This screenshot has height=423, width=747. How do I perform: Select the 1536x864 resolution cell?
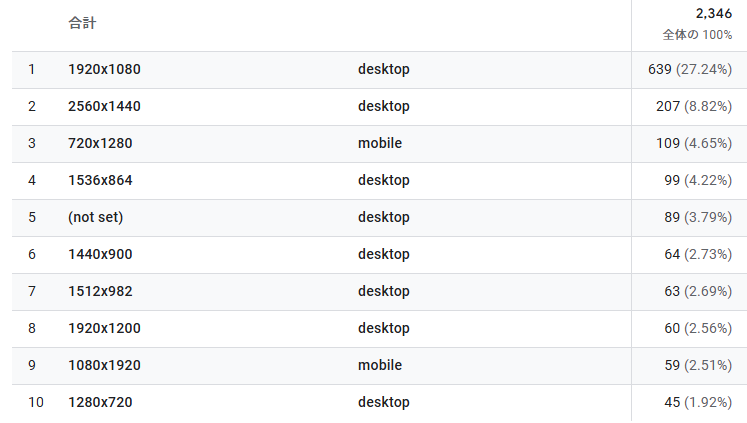pyautogui.click(x=100, y=181)
